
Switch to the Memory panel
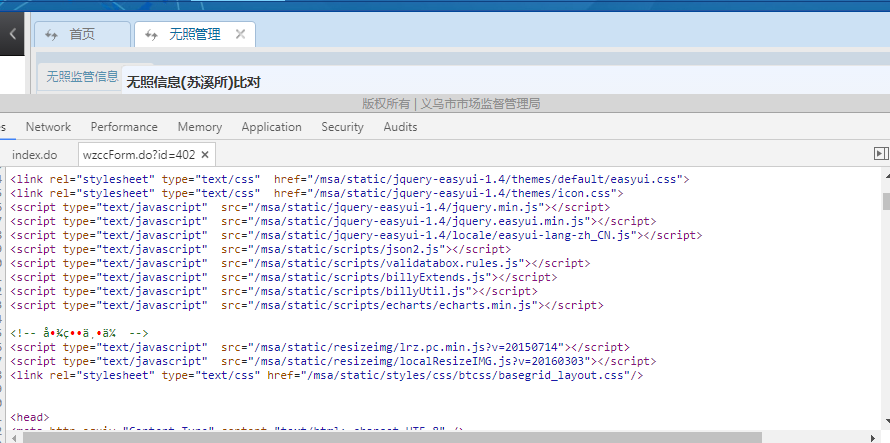point(199,127)
